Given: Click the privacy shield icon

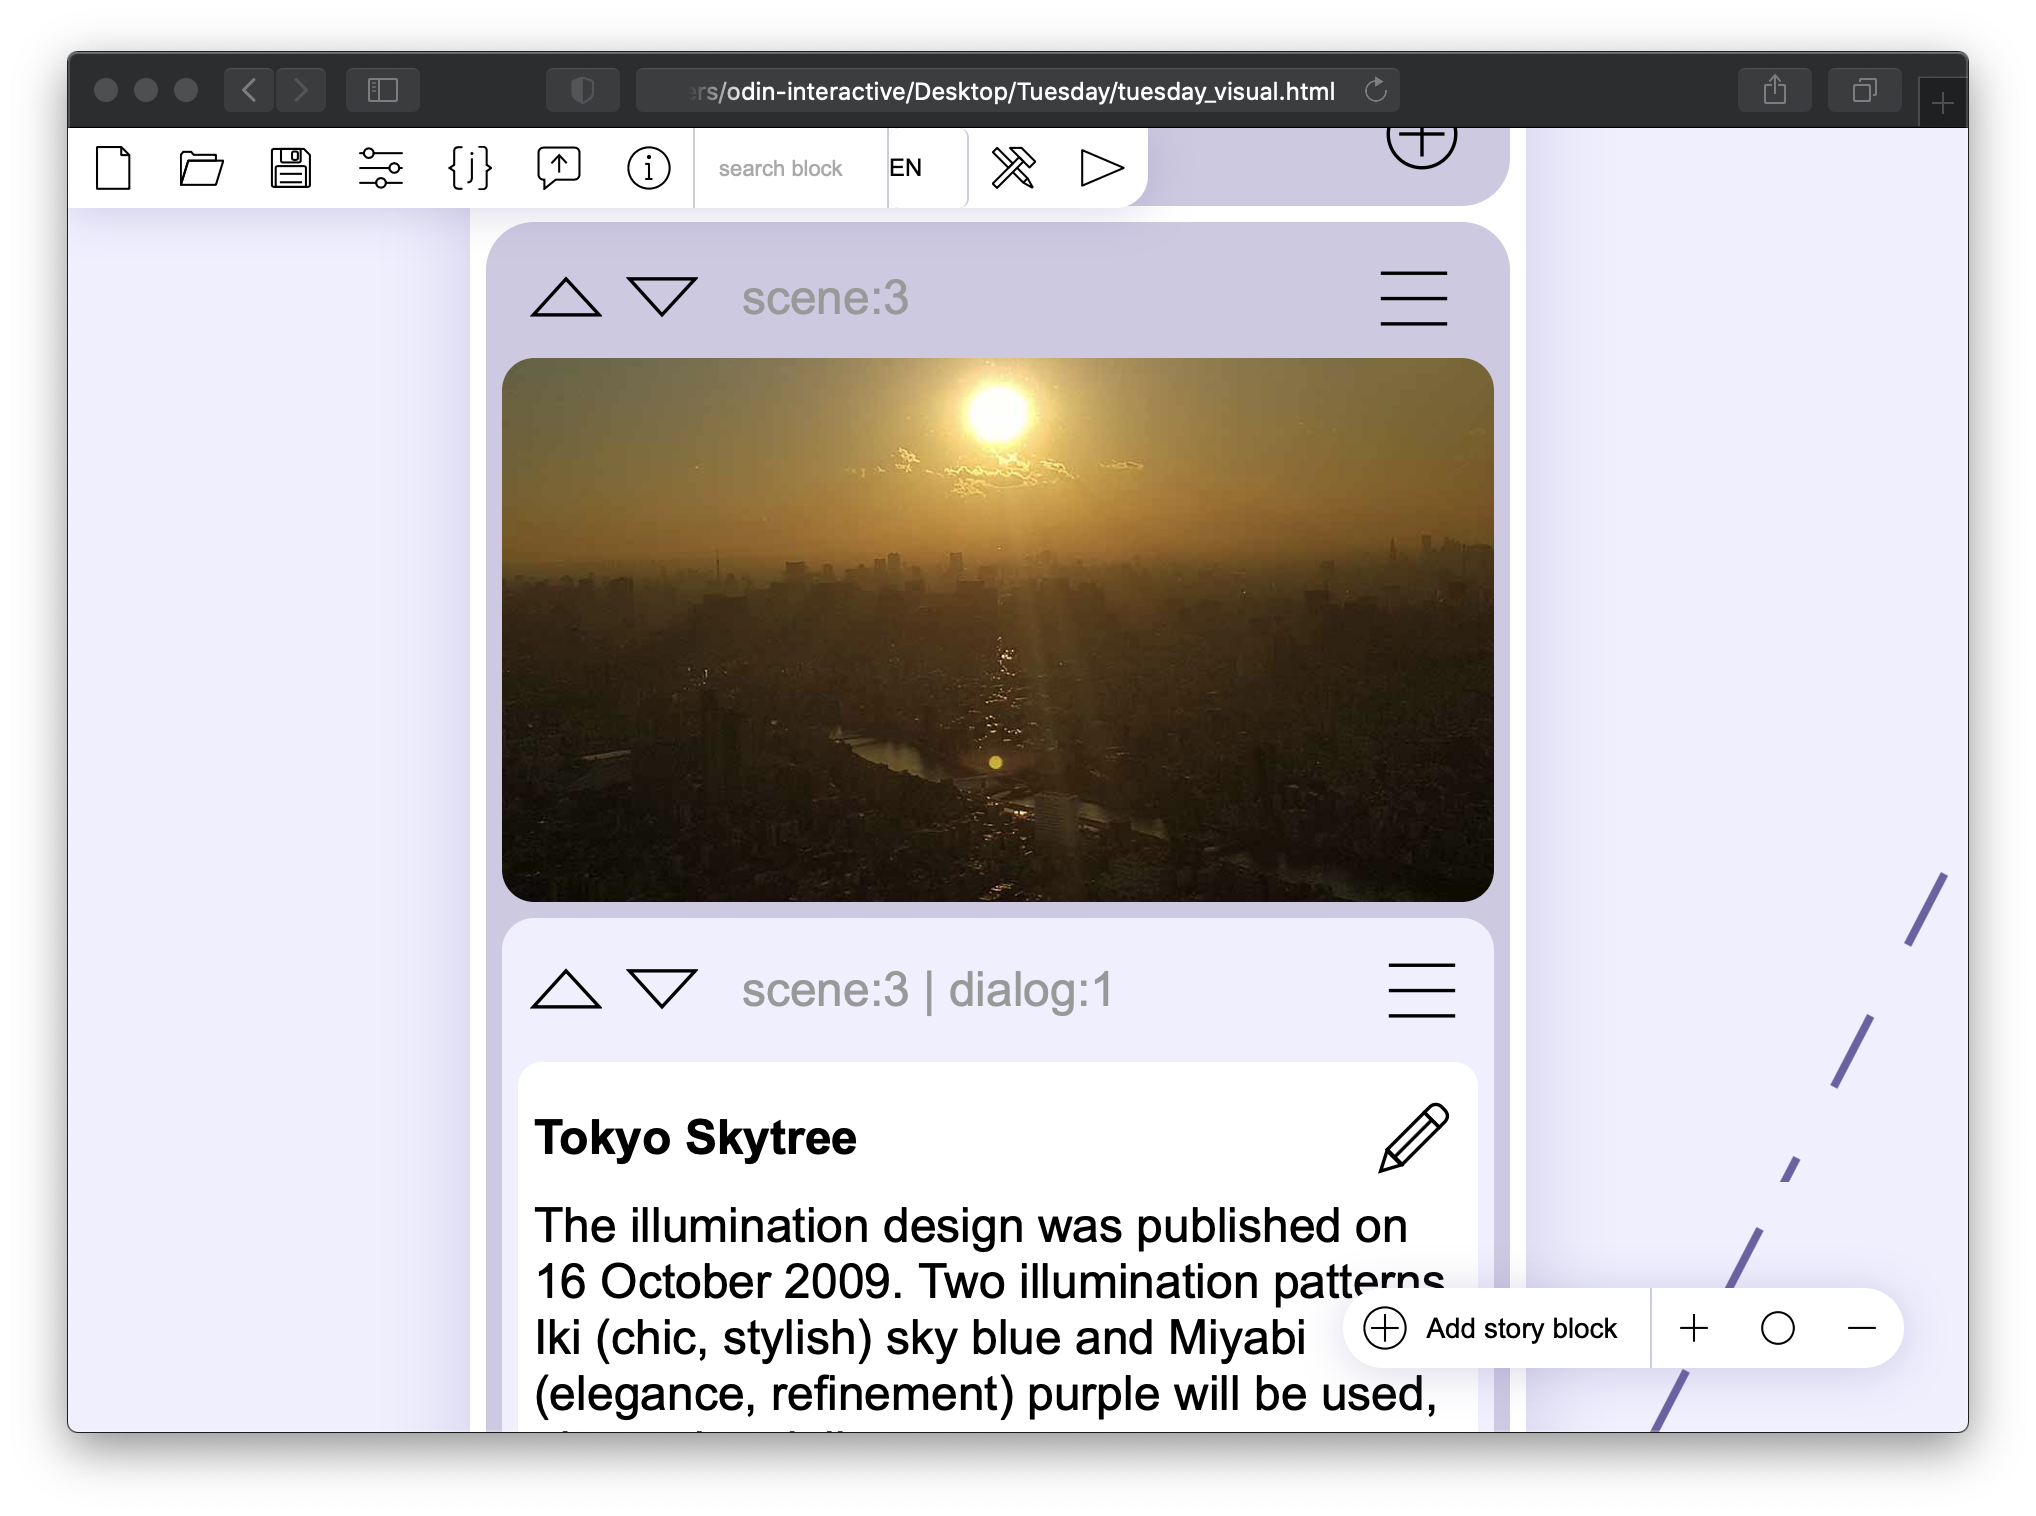Looking at the screenshot, I should coord(583,90).
